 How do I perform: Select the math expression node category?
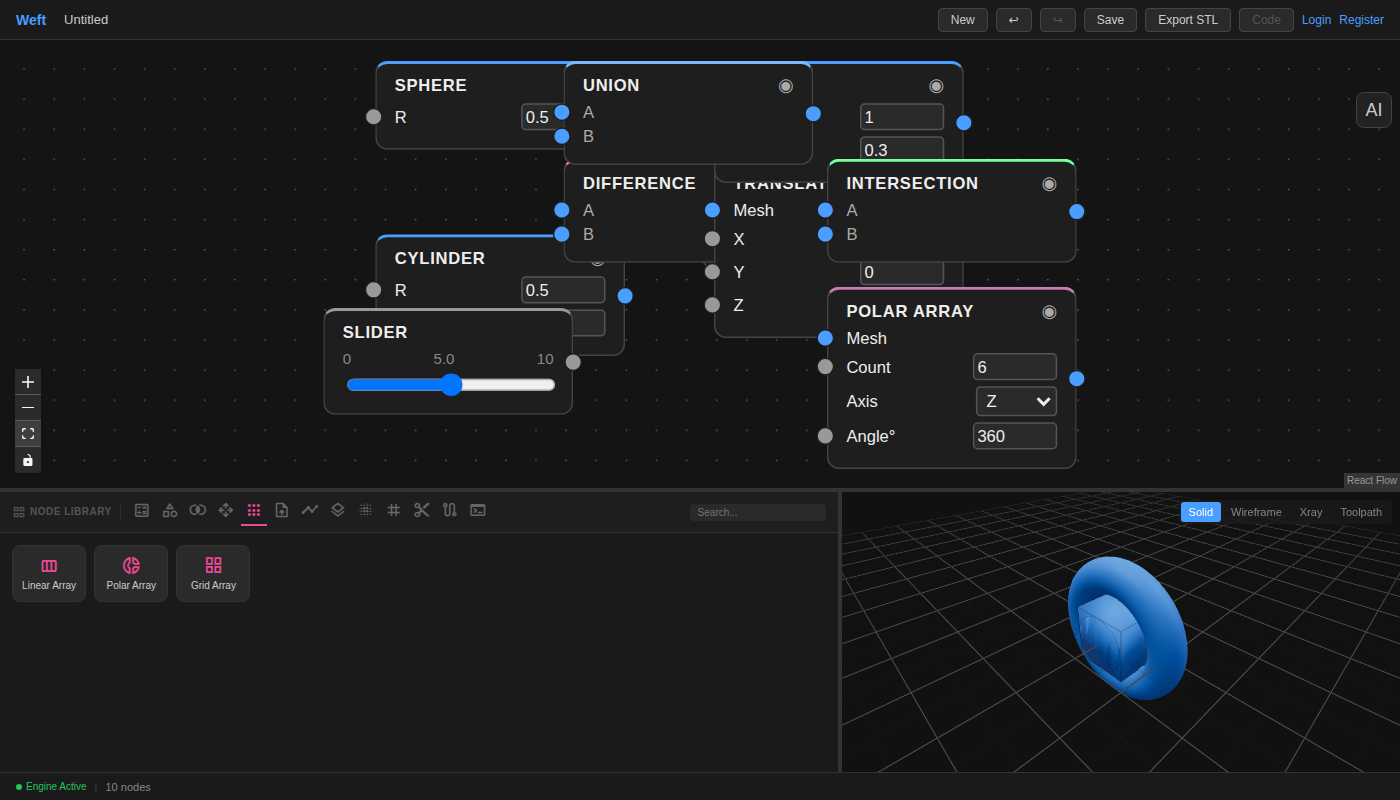pos(142,510)
